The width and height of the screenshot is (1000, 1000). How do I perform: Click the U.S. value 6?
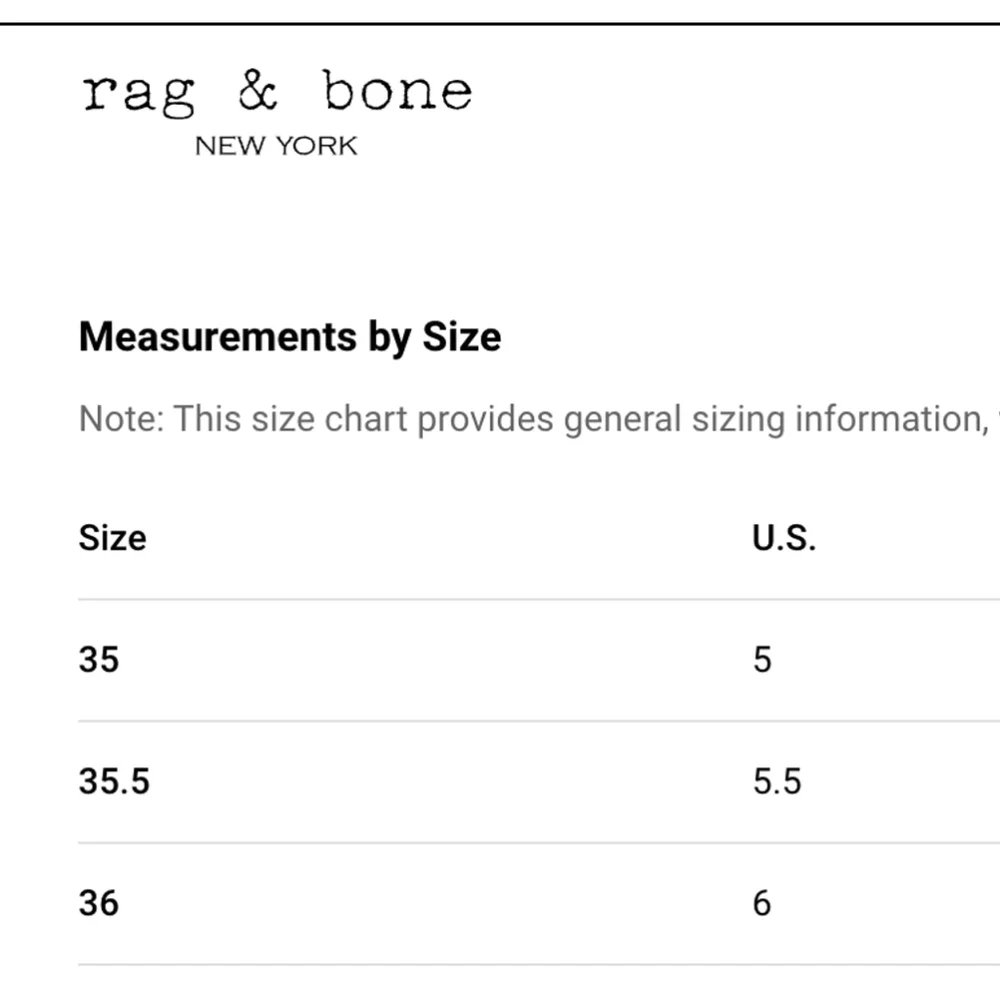click(762, 902)
